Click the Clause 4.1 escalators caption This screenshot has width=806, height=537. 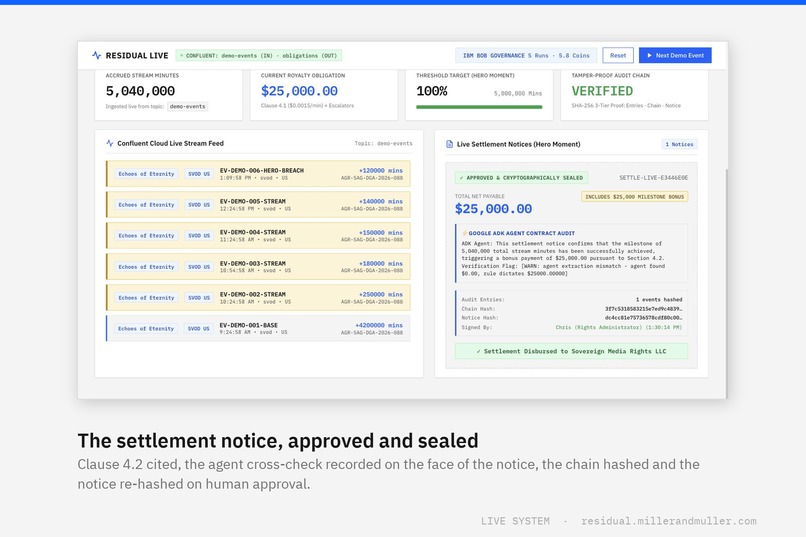point(307,106)
